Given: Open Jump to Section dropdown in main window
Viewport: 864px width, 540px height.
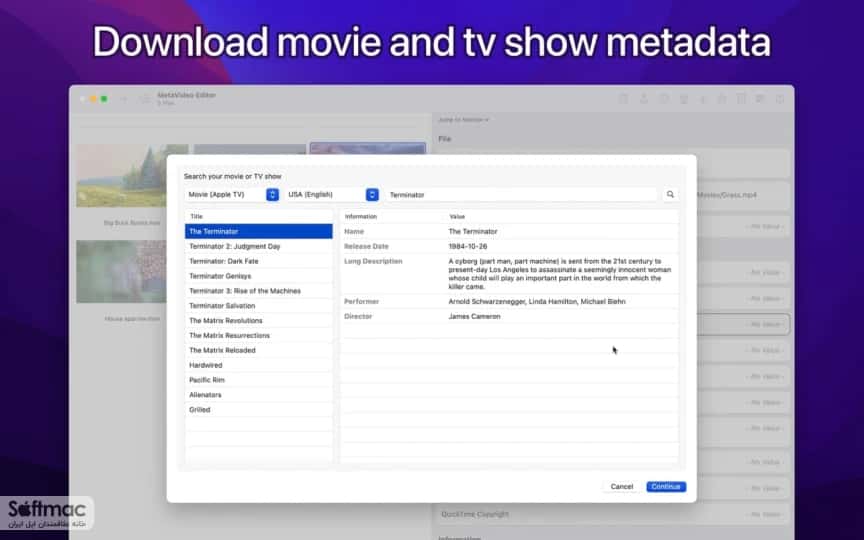Looking at the screenshot, I should [464, 120].
